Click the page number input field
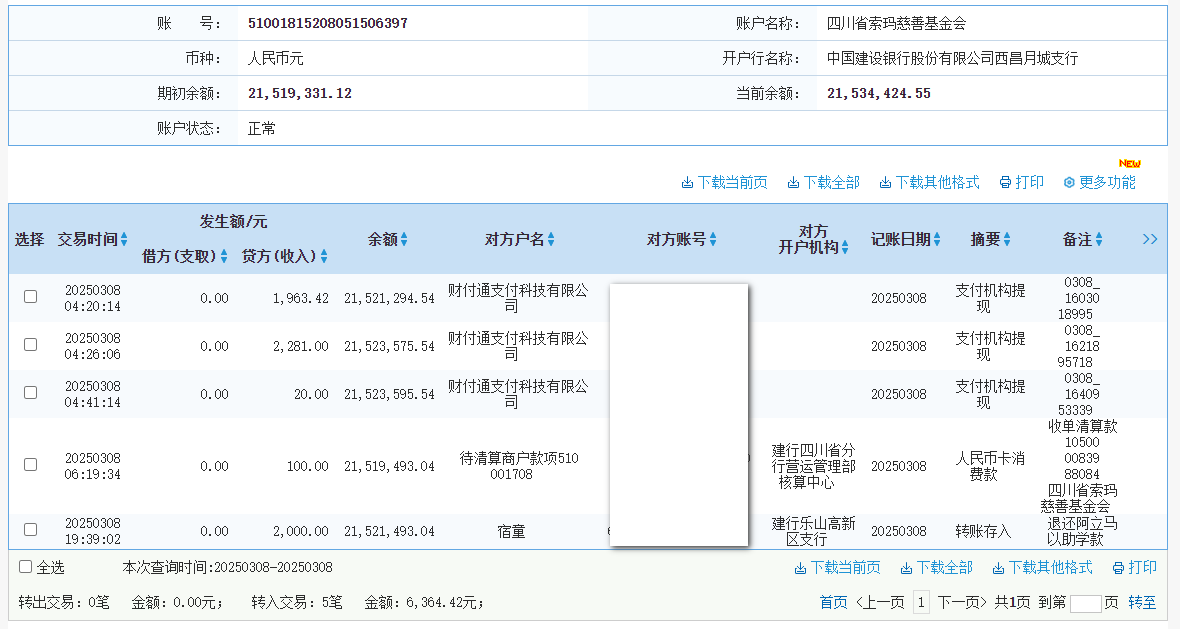The image size is (1180, 629). (x=1085, y=603)
